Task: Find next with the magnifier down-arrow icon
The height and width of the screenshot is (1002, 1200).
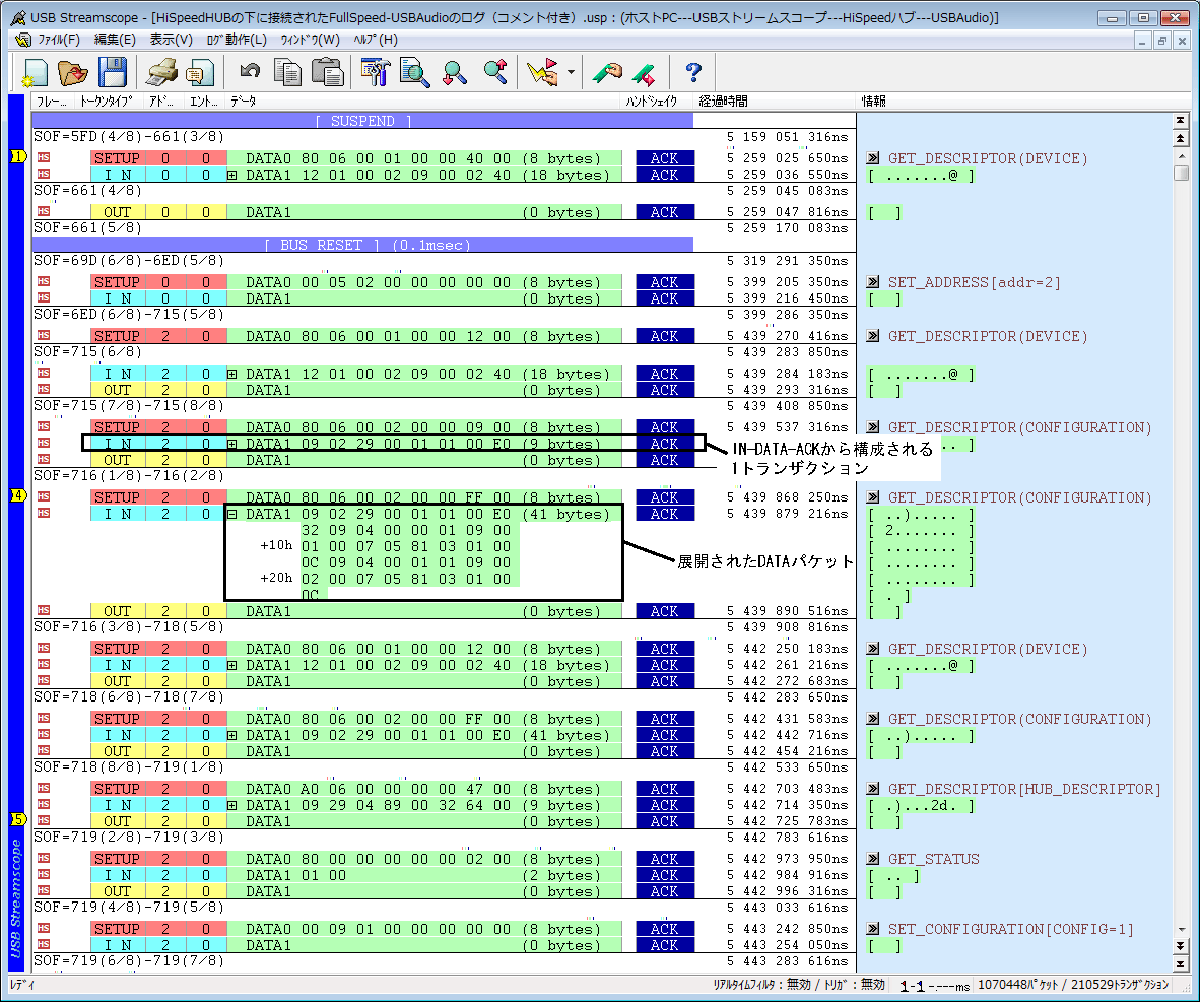Action: (x=455, y=72)
